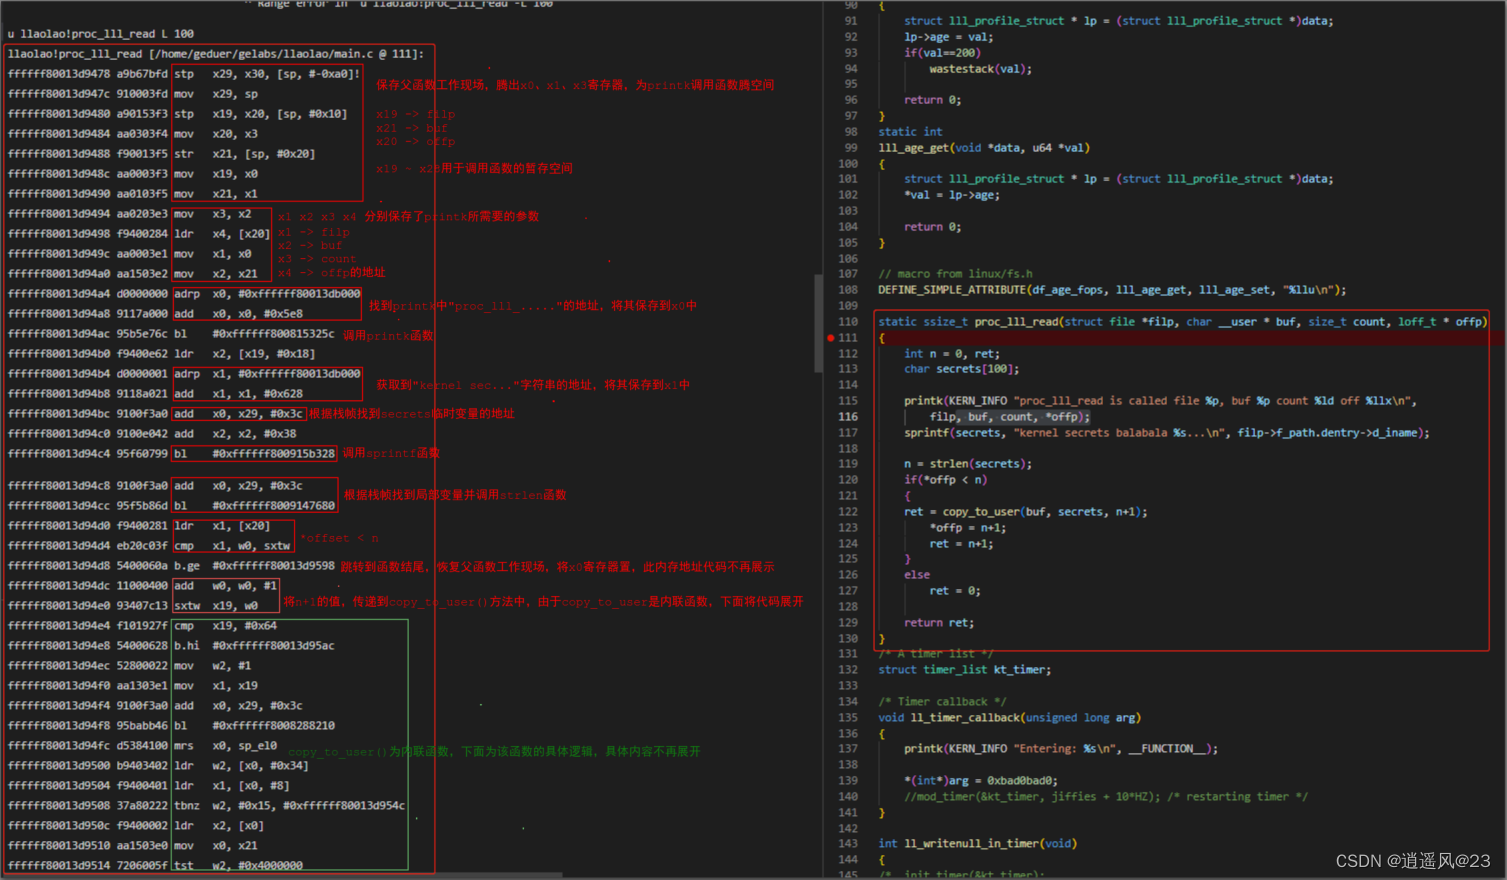Click the command line 'u llaolao!proc_lll_read L 100'
The height and width of the screenshot is (880, 1507).
click(x=101, y=34)
